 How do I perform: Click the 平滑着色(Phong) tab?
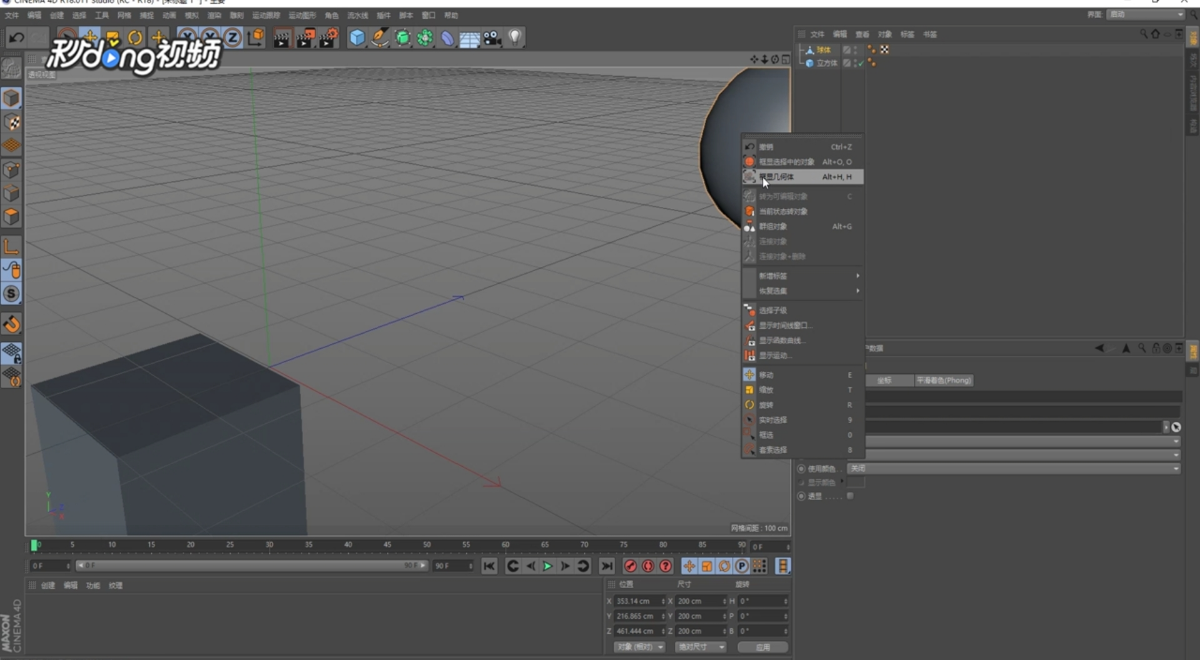[x=944, y=380]
